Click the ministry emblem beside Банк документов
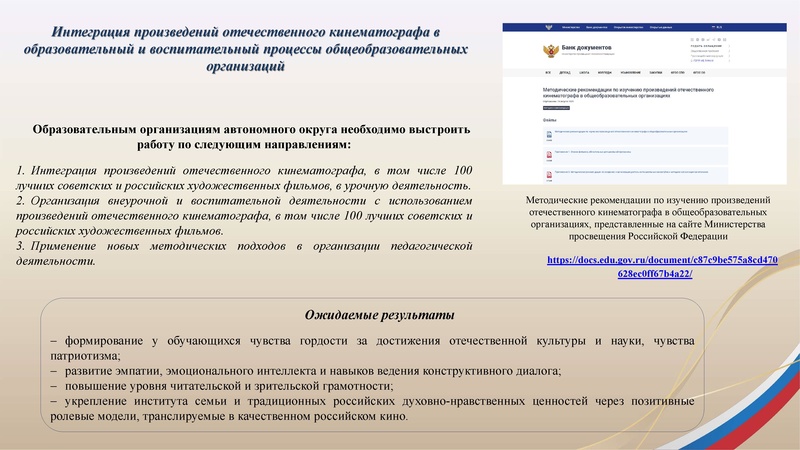This screenshot has height=450, width=800. (x=551, y=51)
